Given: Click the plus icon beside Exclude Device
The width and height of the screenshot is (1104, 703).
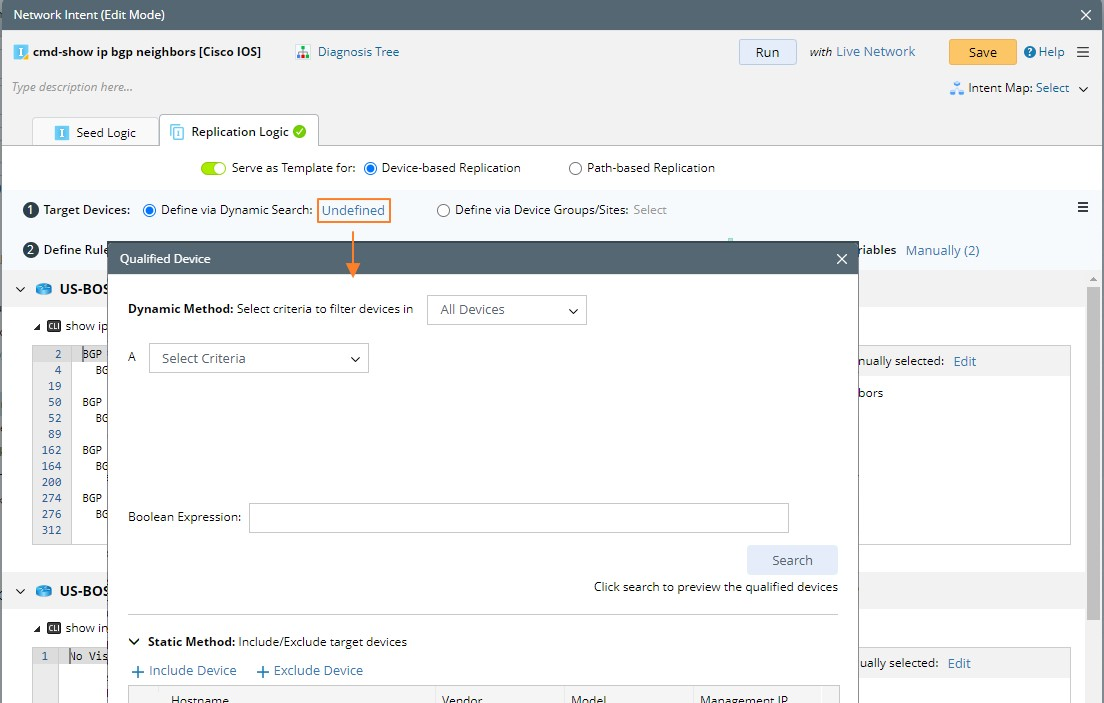Looking at the screenshot, I should tap(263, 672).
